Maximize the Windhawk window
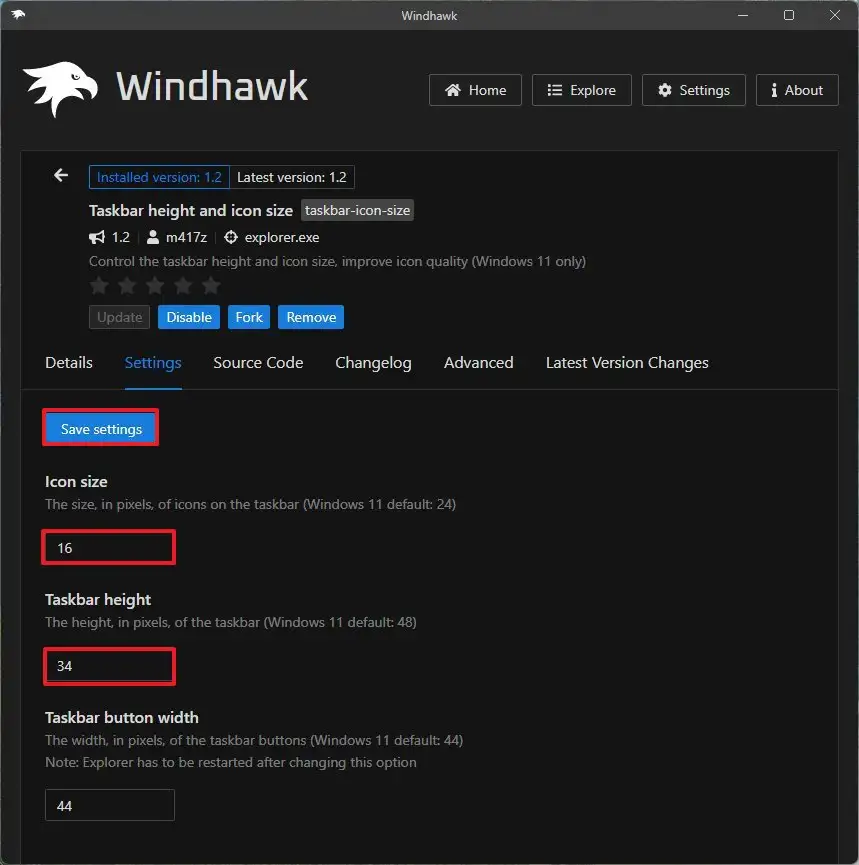The width and height of the screenshot is (859, 865). tap(789, 15)
